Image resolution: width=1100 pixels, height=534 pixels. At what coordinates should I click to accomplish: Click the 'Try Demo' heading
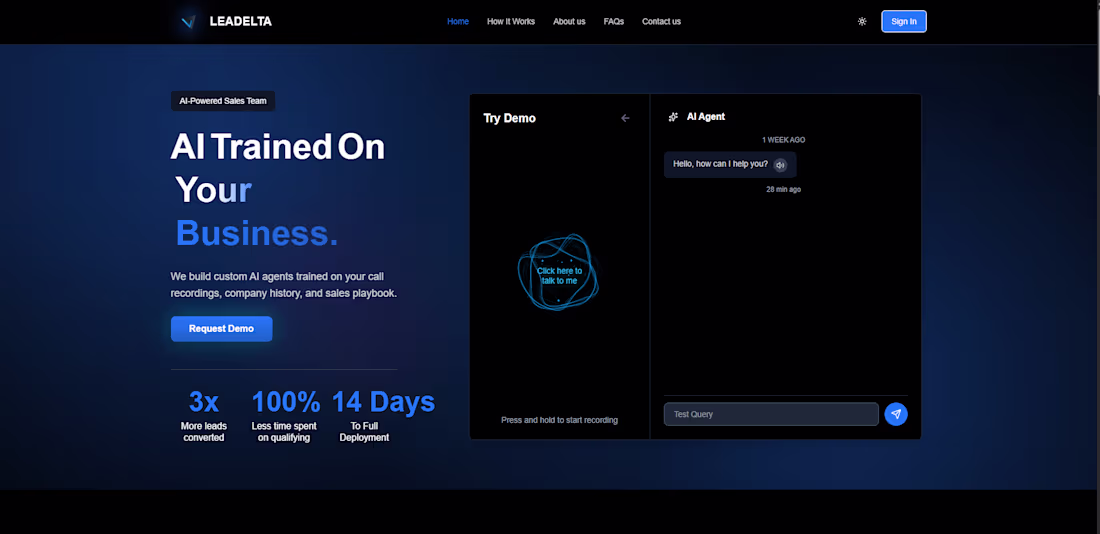509,118
